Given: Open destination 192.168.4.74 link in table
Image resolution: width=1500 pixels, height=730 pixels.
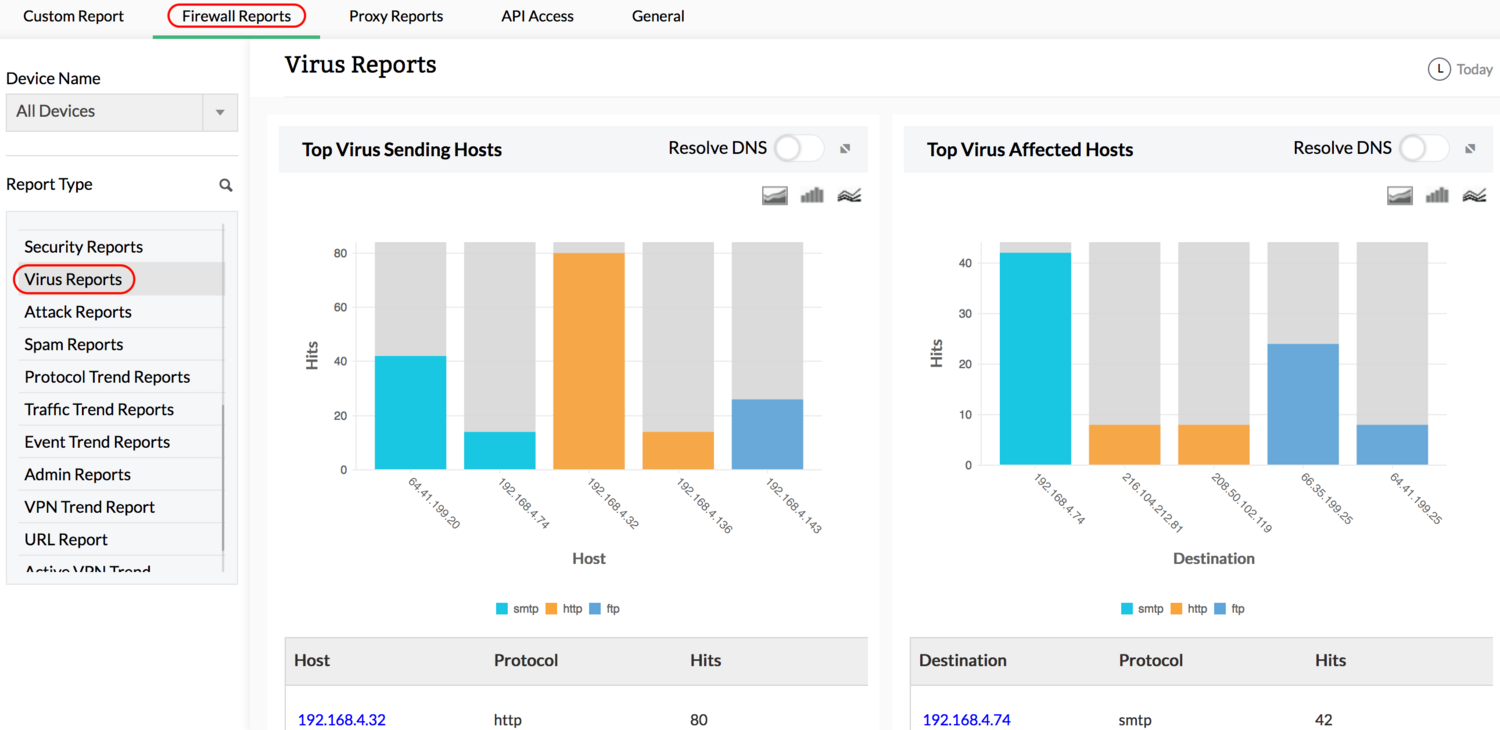Looking at the screenshot, I should pyautogui.click(x=966, y=720).
